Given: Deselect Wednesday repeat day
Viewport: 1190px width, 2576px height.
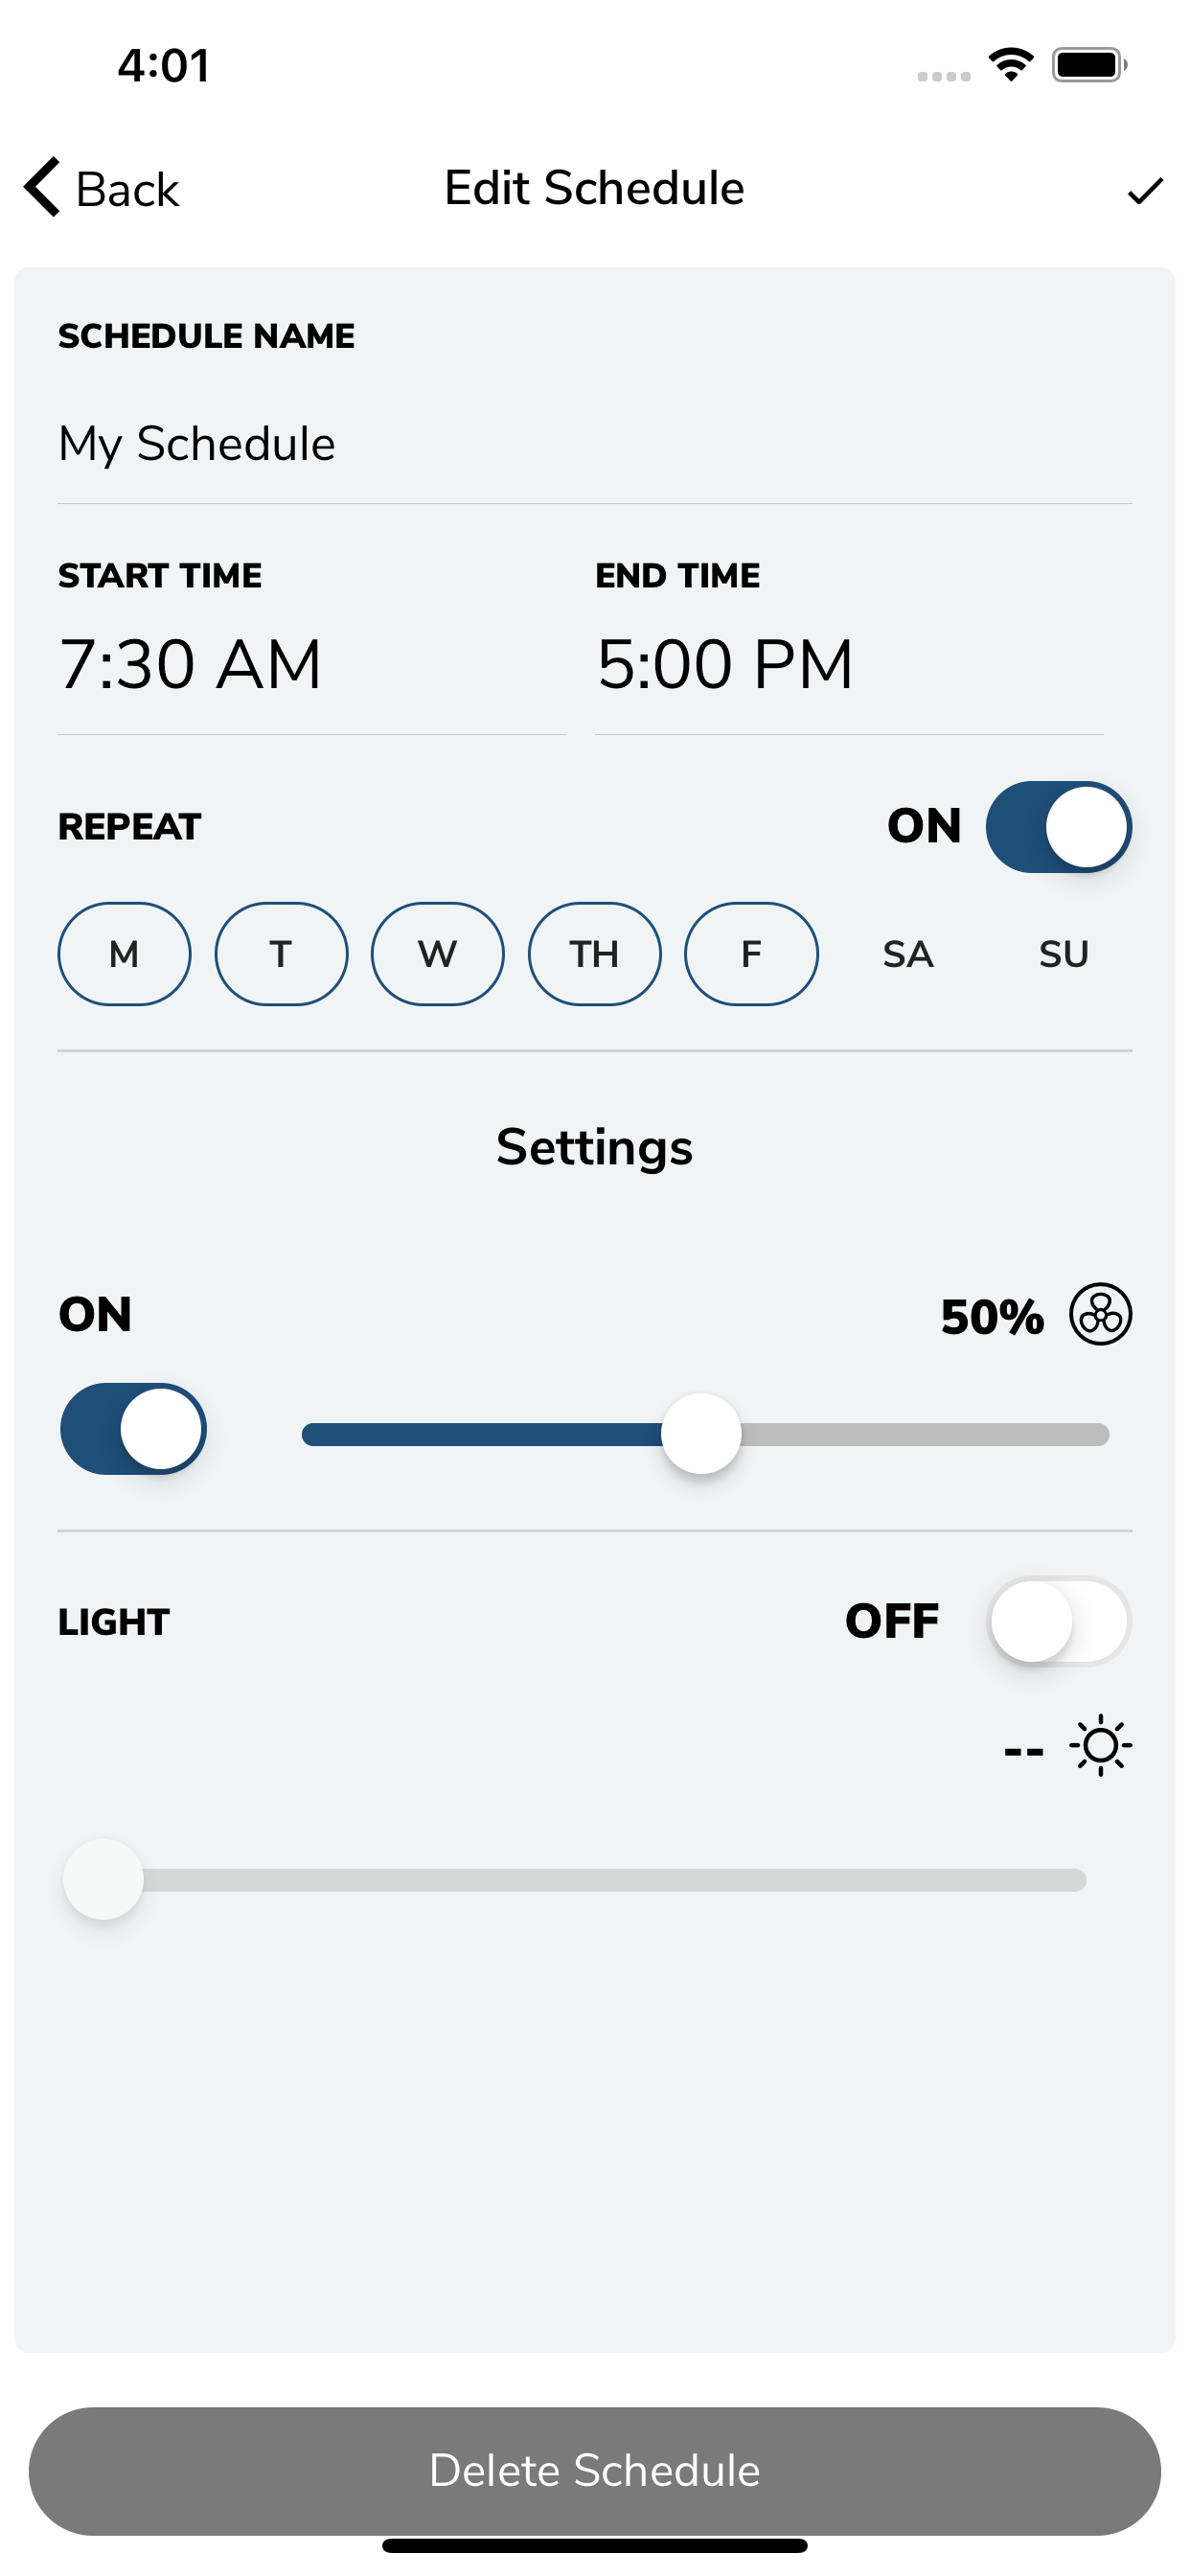Looking at the screenshot, I should [x=437, y=954].
